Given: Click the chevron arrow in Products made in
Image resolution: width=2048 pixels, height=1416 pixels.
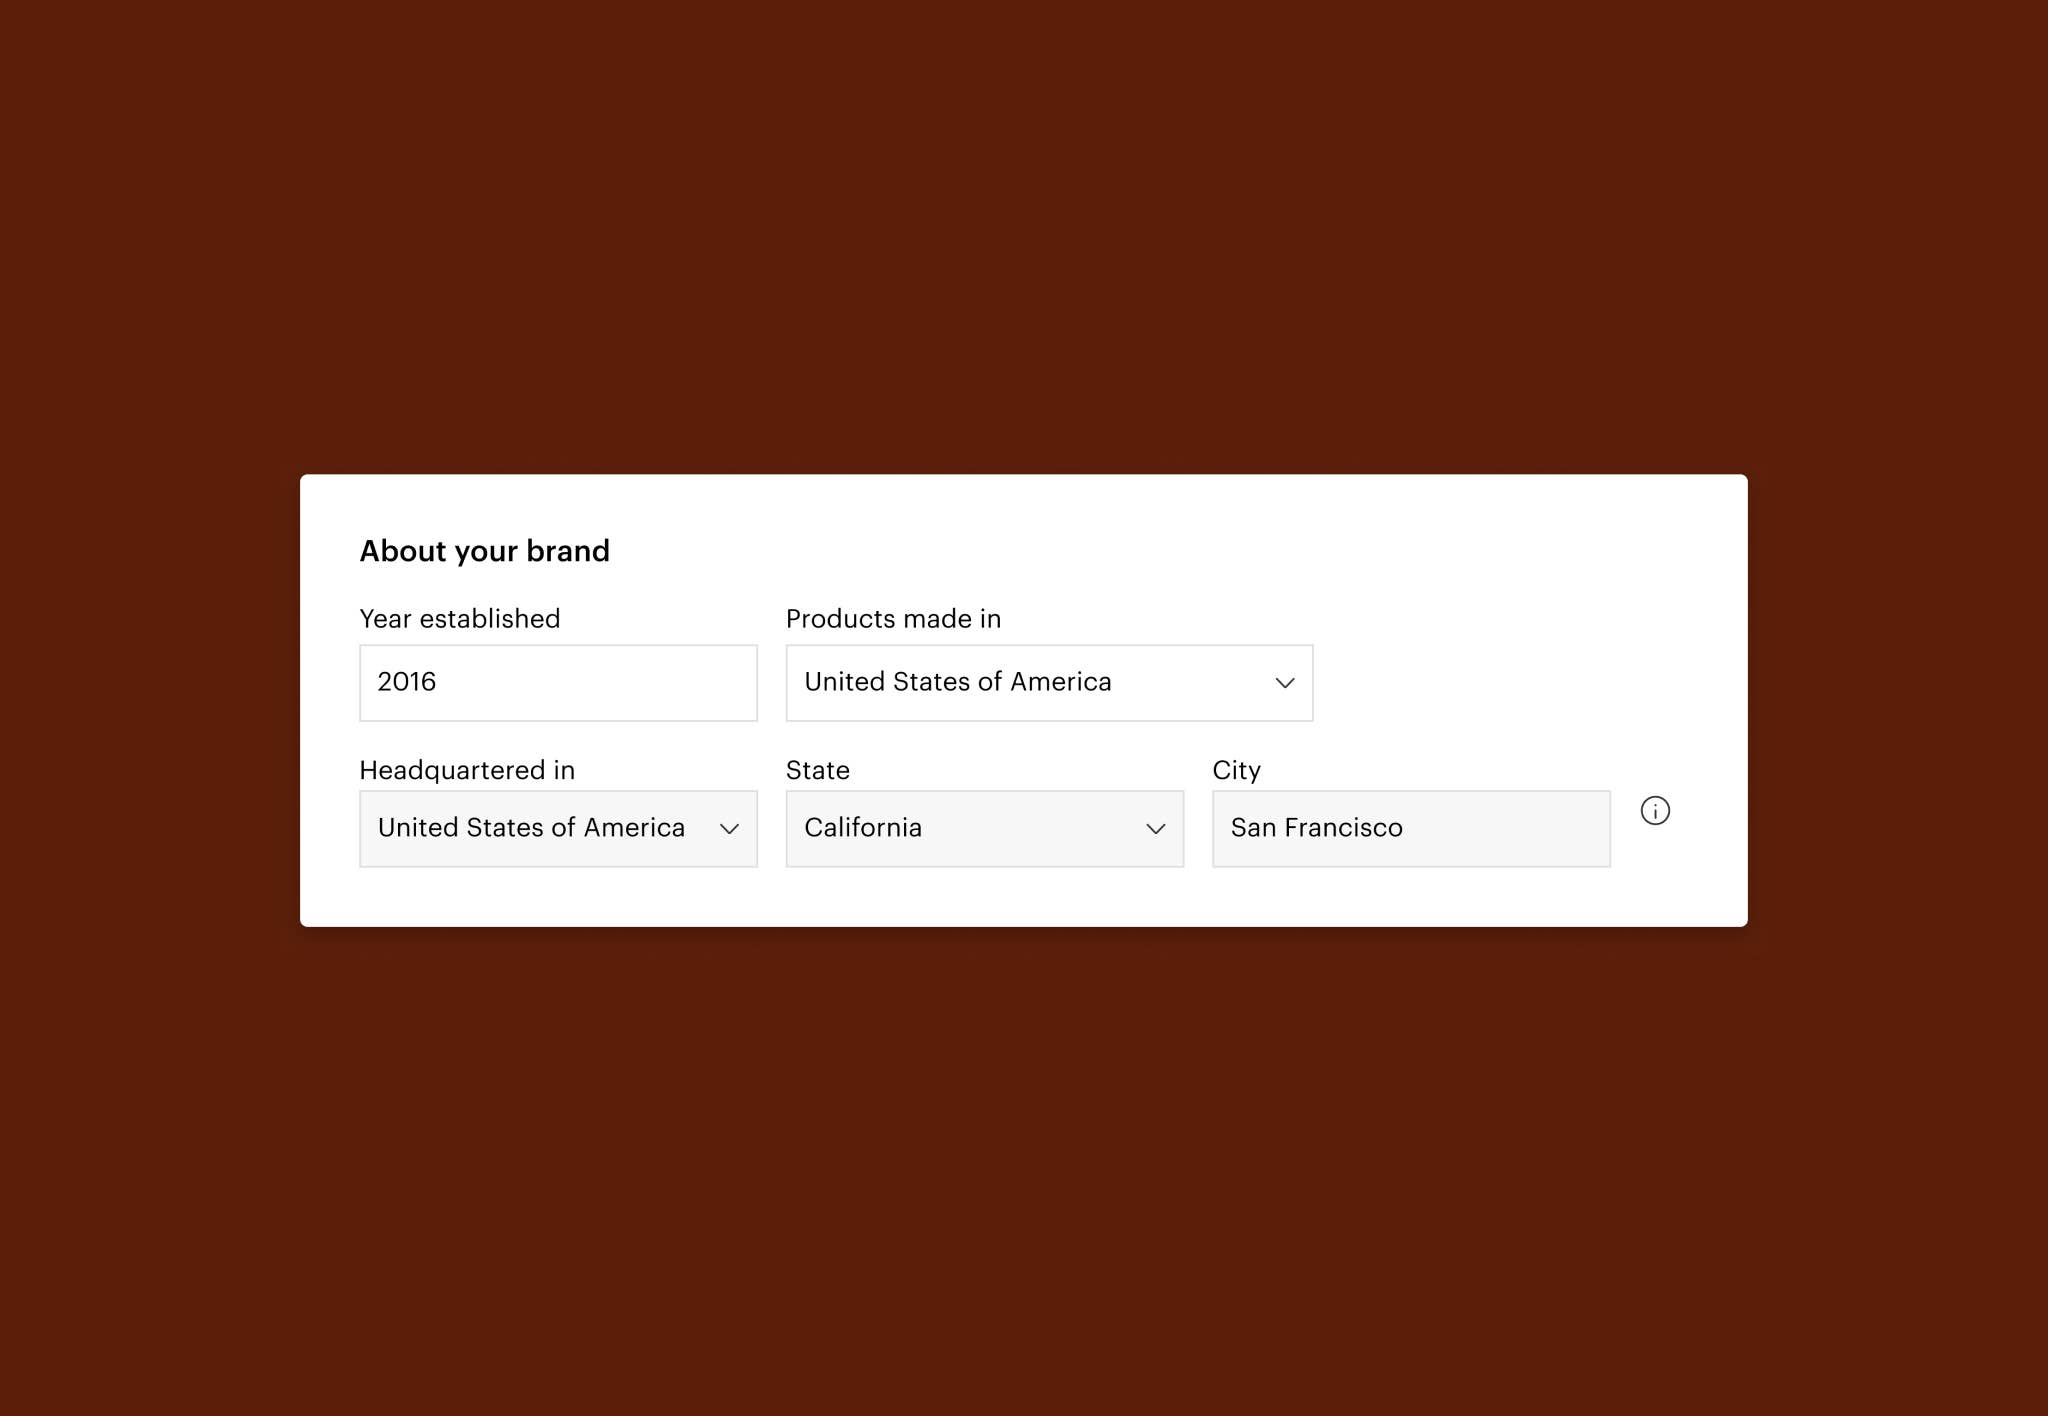Looking at the screenshot, I should pos(1285,683).
